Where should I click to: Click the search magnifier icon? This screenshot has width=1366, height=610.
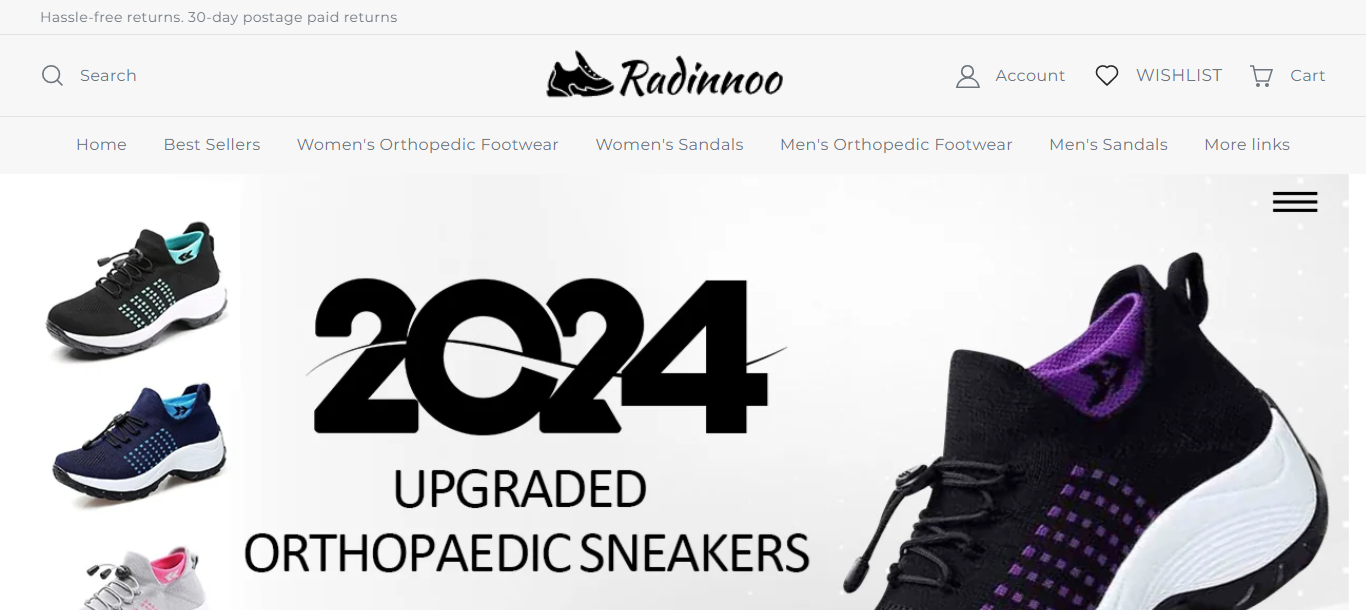[52, 76]
